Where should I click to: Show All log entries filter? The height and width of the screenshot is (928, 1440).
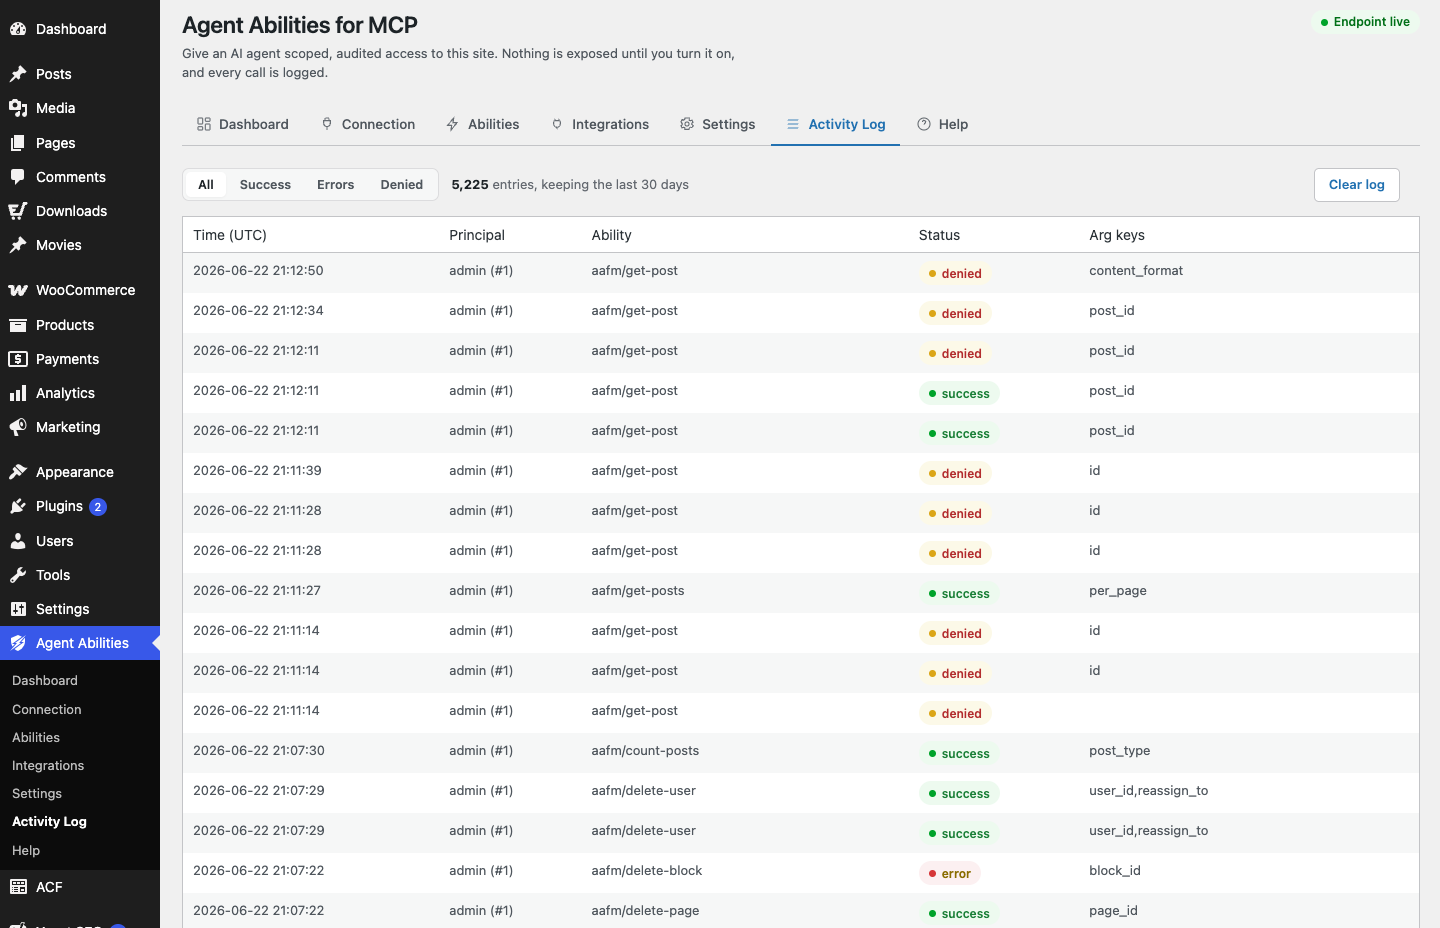pyautogui.click(x=206, y=185)
